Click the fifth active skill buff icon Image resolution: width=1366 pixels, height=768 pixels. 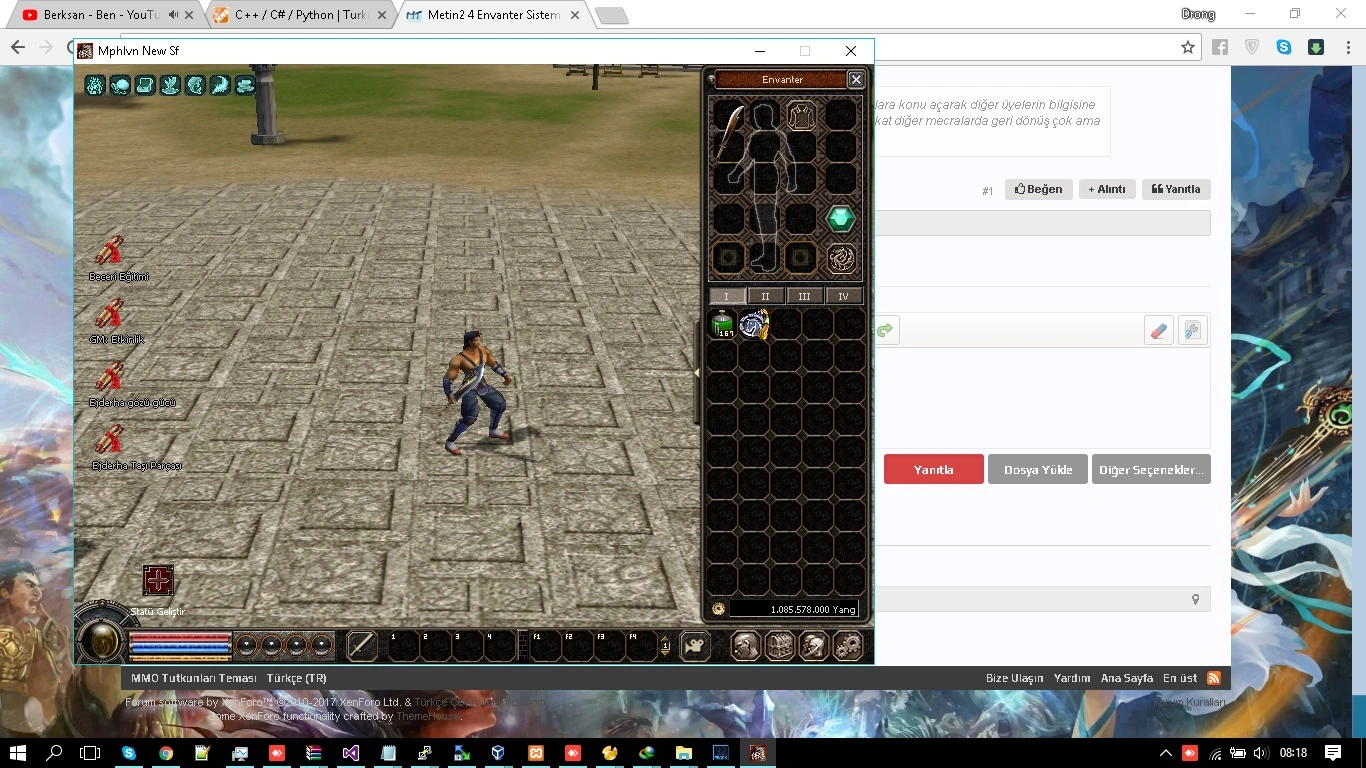(x=195, y=85)
